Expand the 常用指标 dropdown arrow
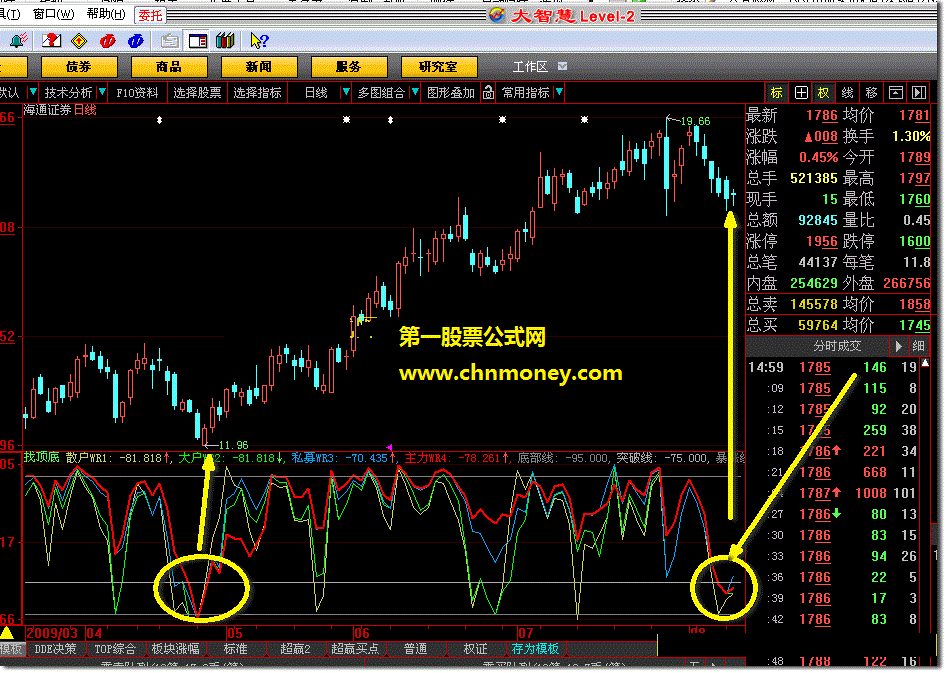Screen dimensions: 947x673 [559, 92]
